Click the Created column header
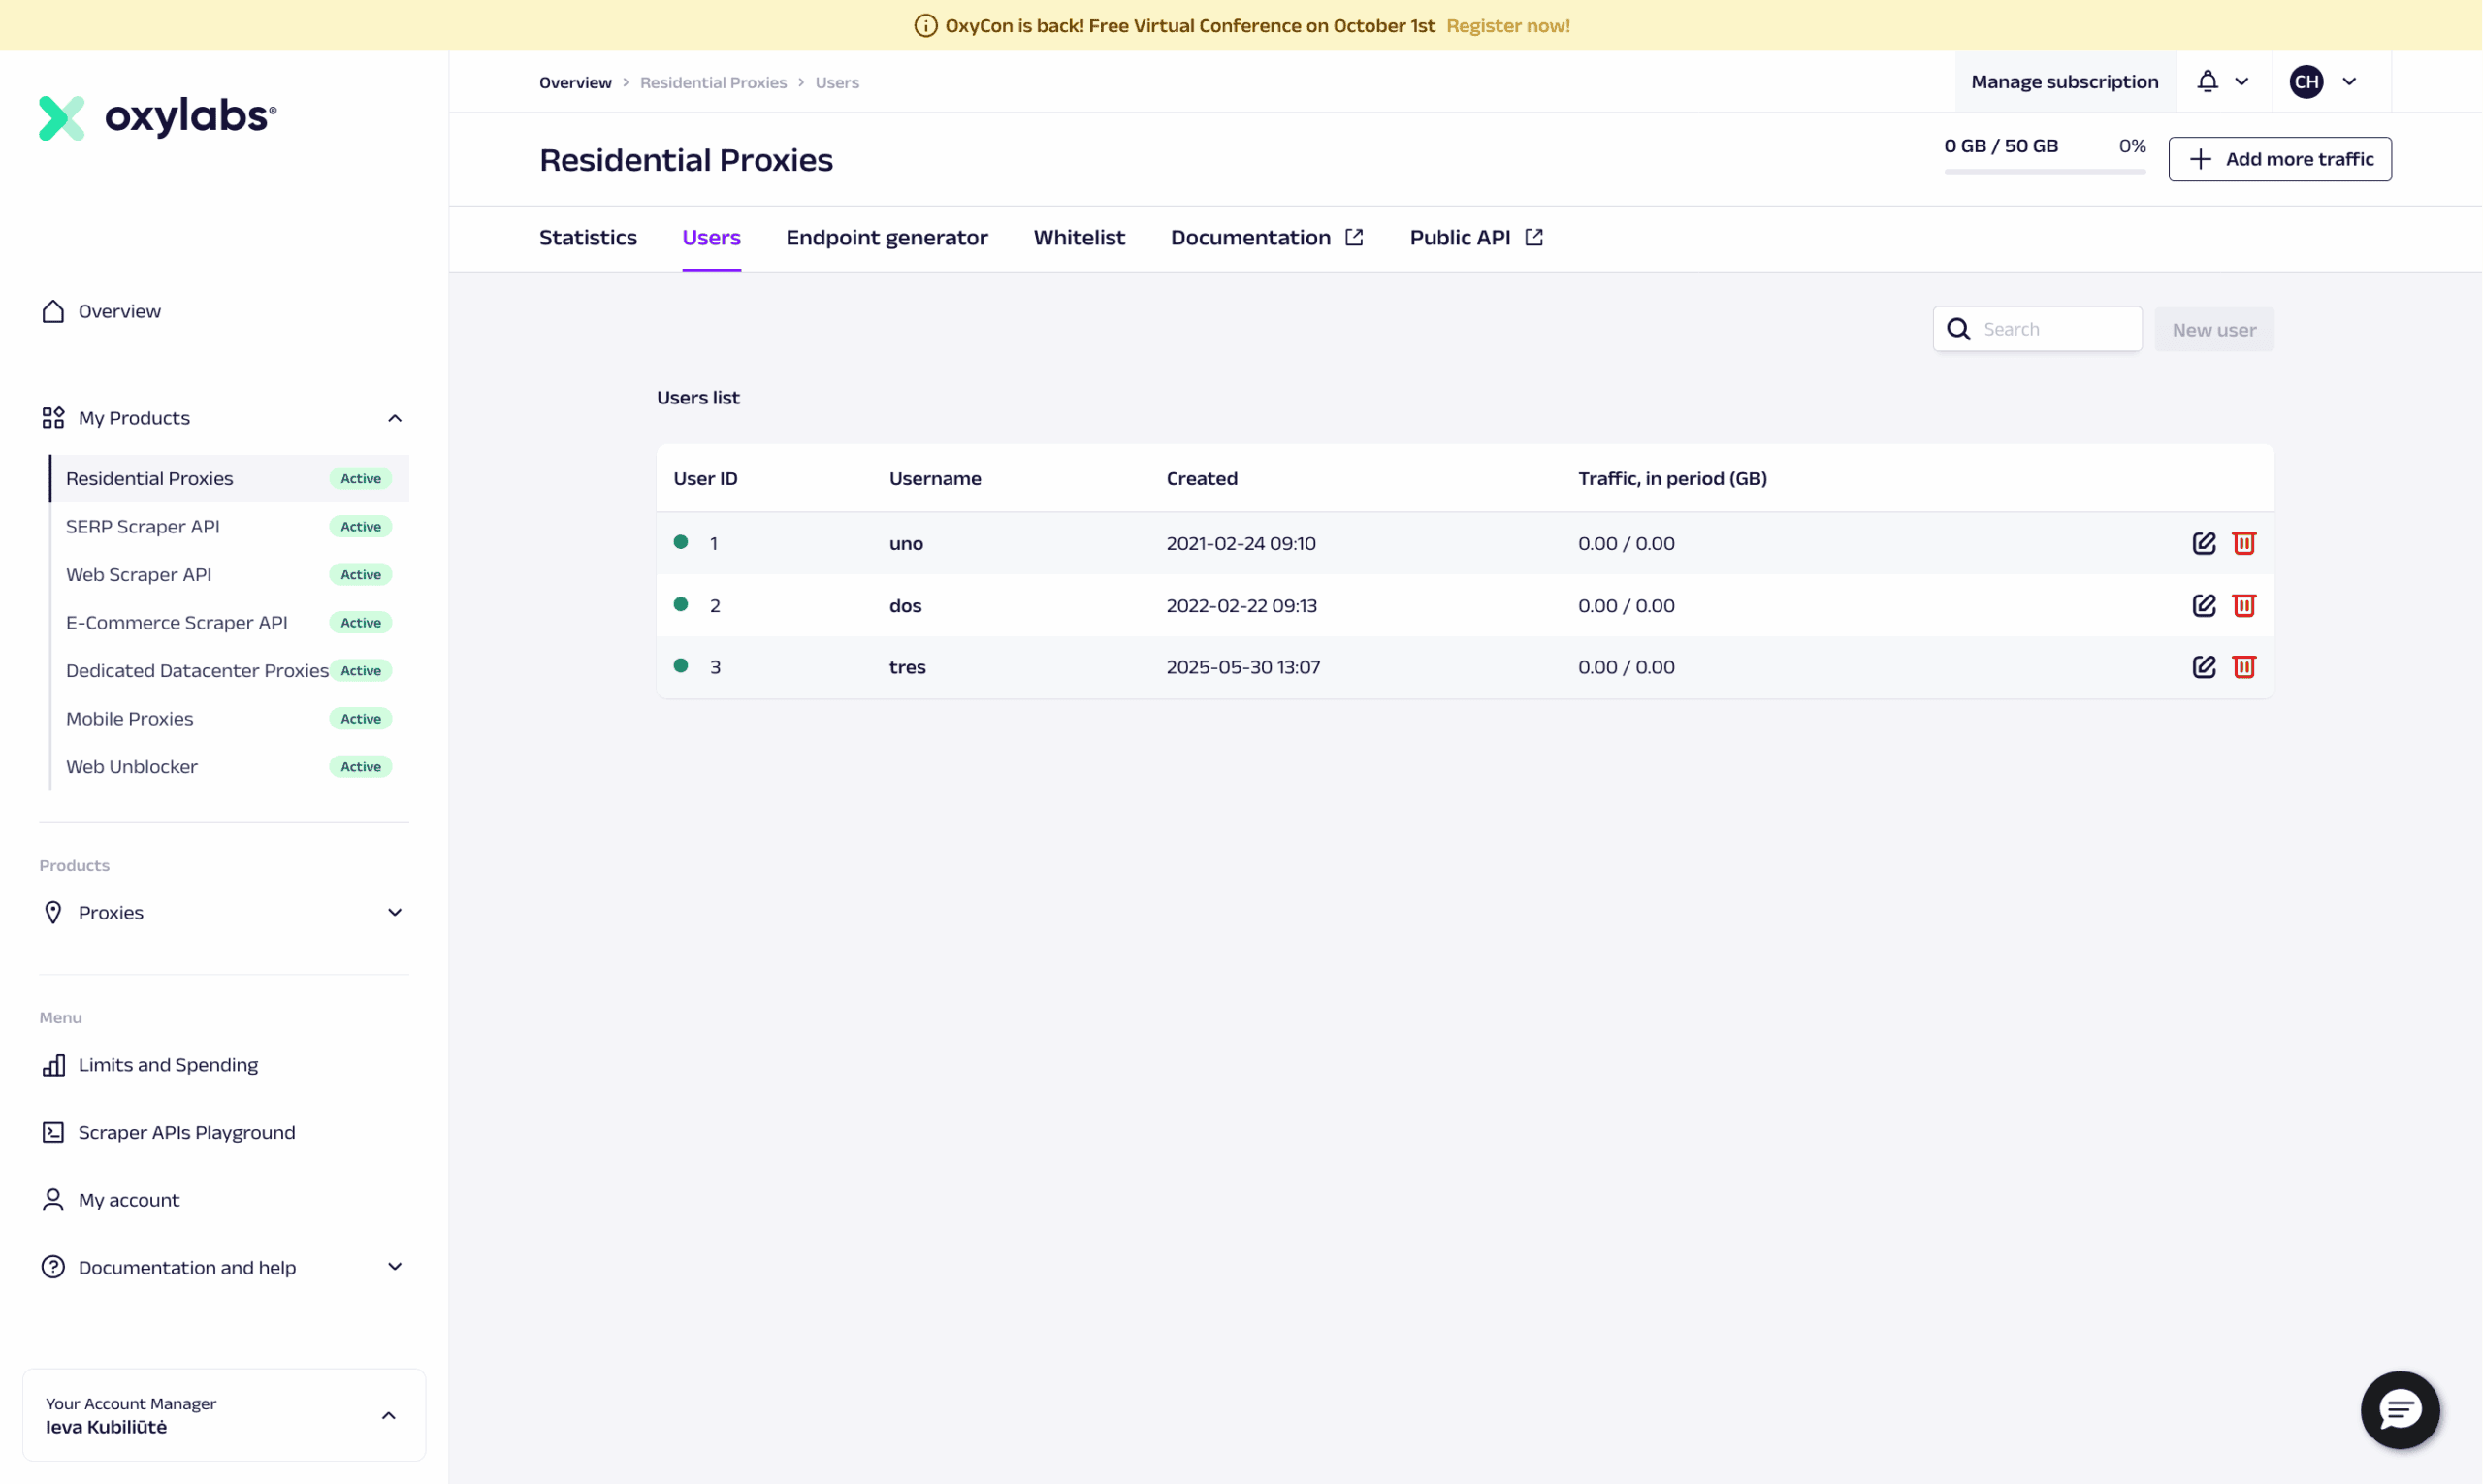The image size is (2483, 1484). 1202,479
